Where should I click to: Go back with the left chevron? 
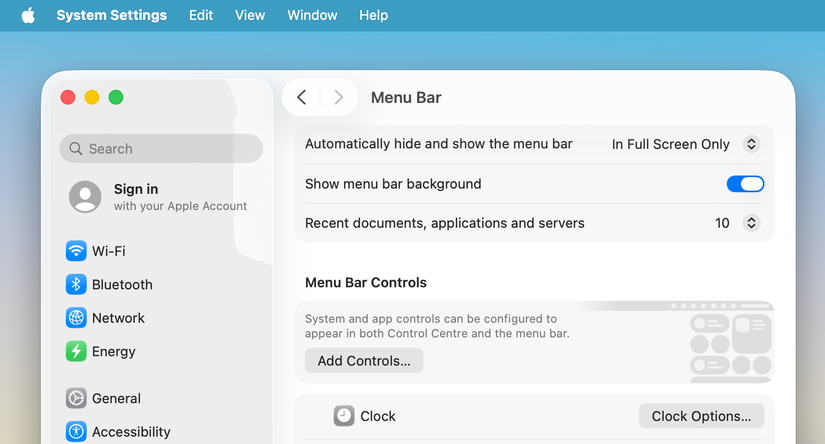pyautogui.click(x=301, y=97)
